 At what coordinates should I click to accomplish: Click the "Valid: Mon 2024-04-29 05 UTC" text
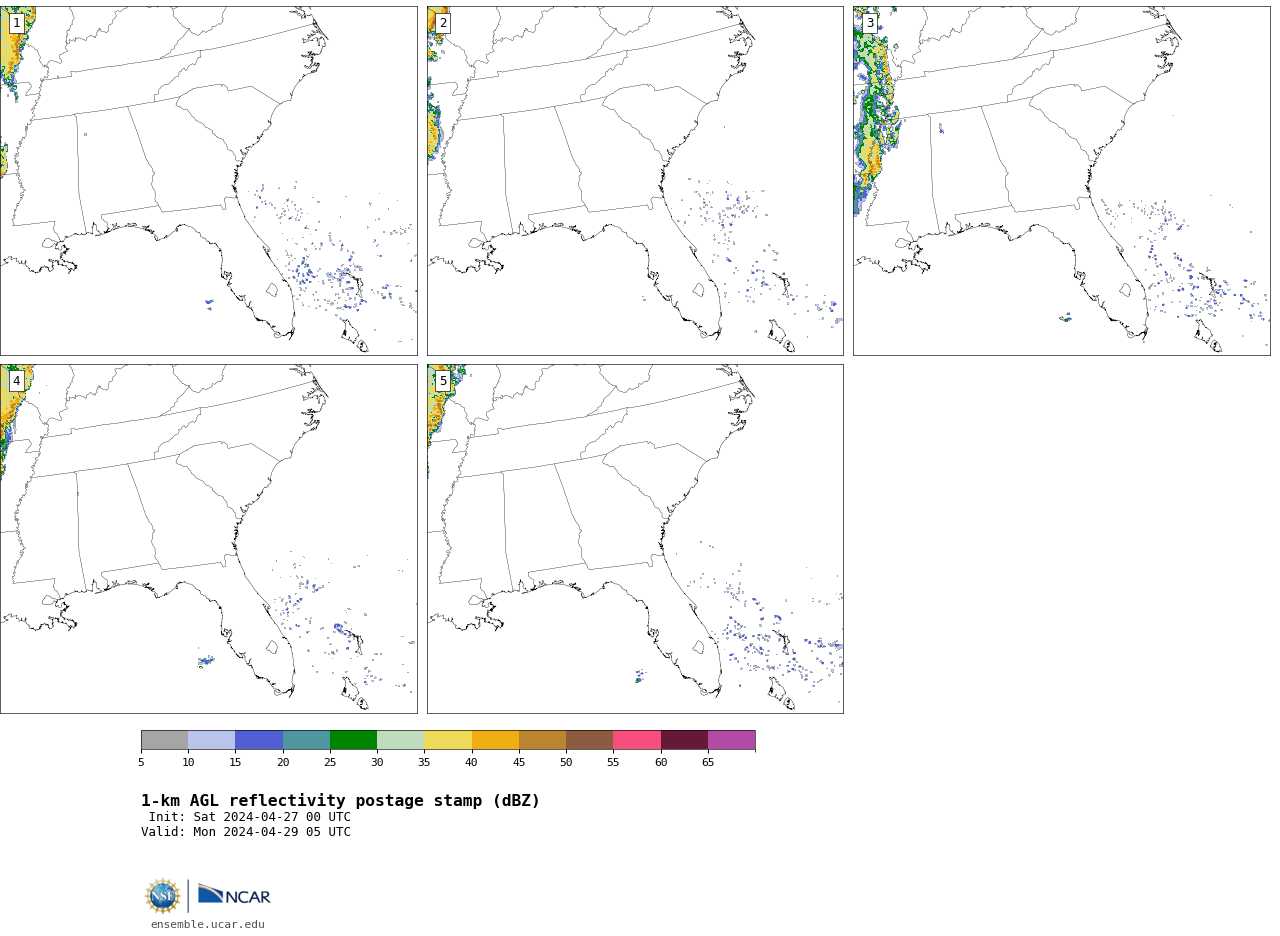(x=246, y=832)
